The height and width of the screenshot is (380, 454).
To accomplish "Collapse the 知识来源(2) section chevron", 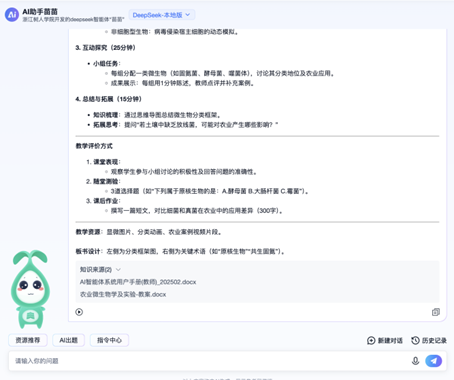I will (118, 269).
